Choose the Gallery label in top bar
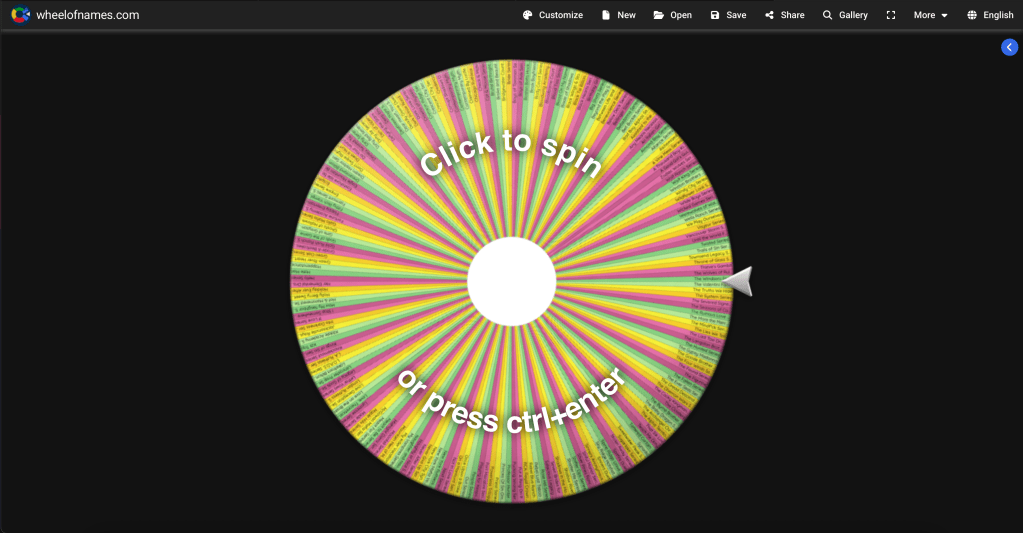 click(x=853, y=15)
